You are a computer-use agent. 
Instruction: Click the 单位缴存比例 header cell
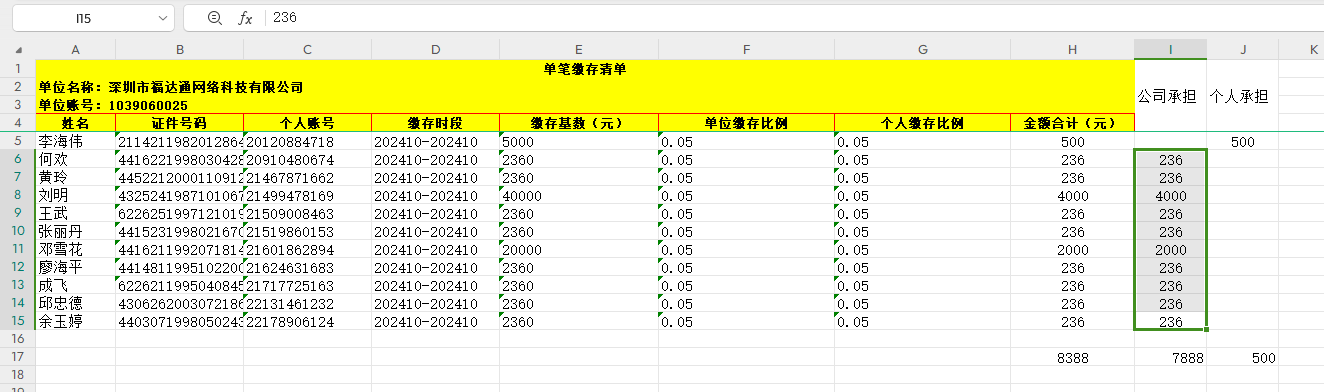[x=746, y=123]
